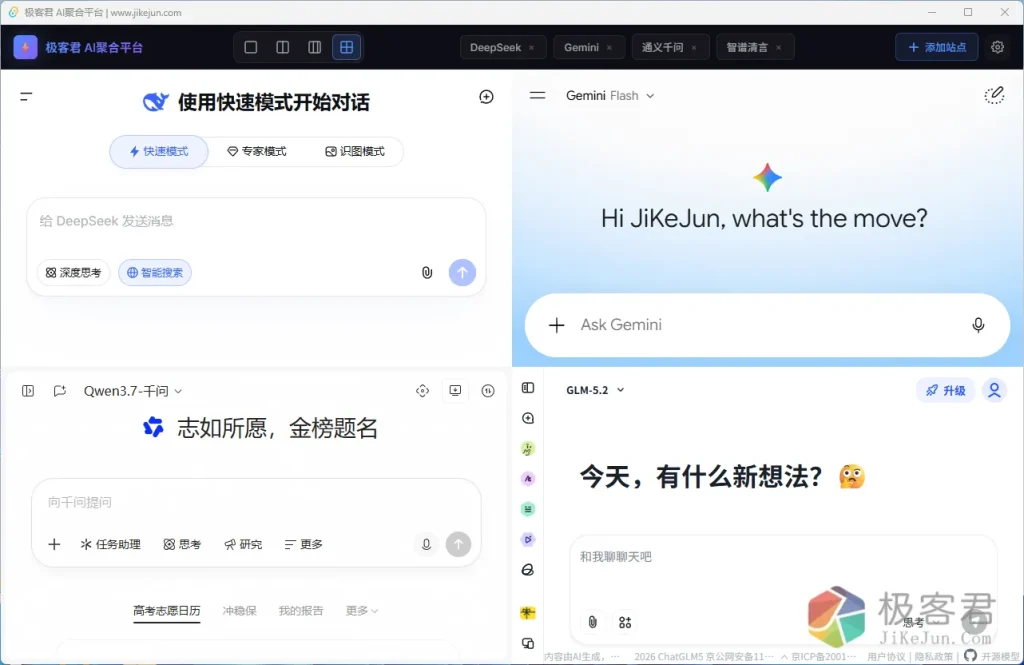Close the Gemini tab
The image size is (1024, 665).
(x=609, y=48)
